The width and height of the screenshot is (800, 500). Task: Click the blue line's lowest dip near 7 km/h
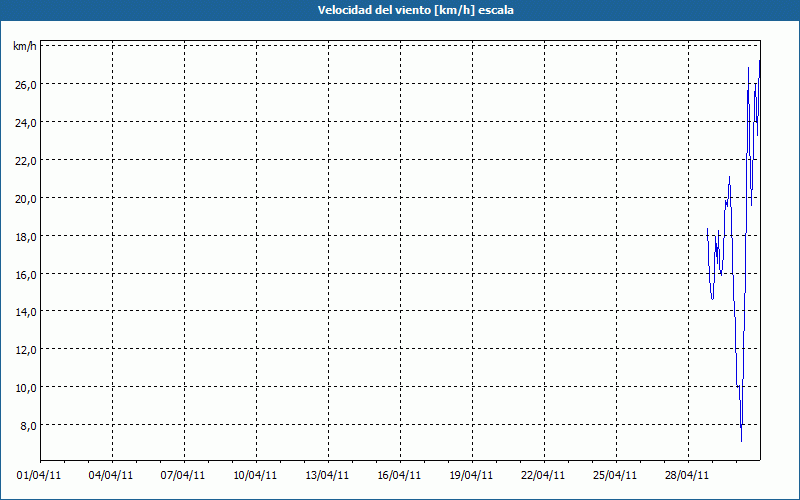(741, 440)
